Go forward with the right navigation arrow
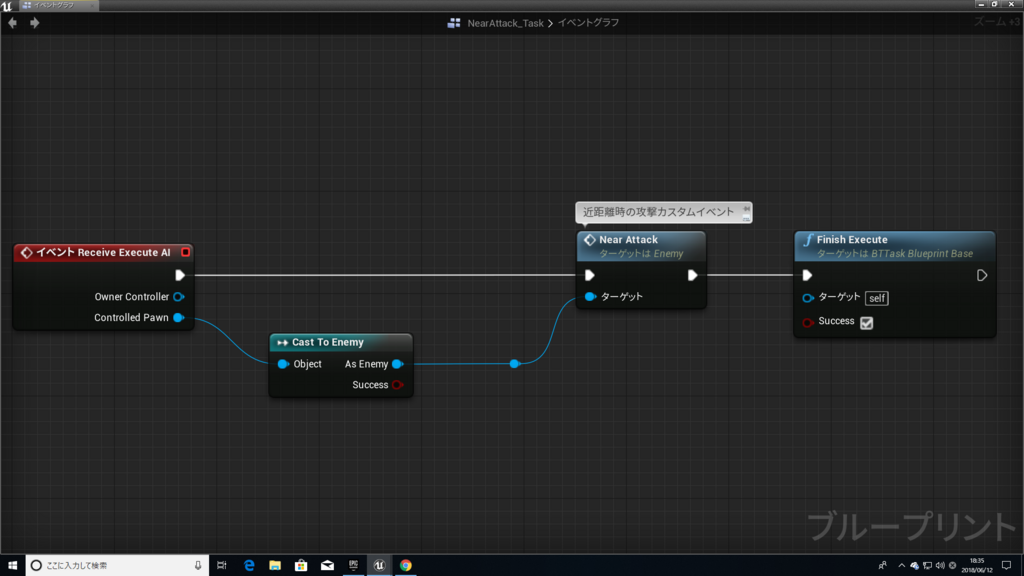Viewport: 1024px width, 576px height. coord(35,23)
